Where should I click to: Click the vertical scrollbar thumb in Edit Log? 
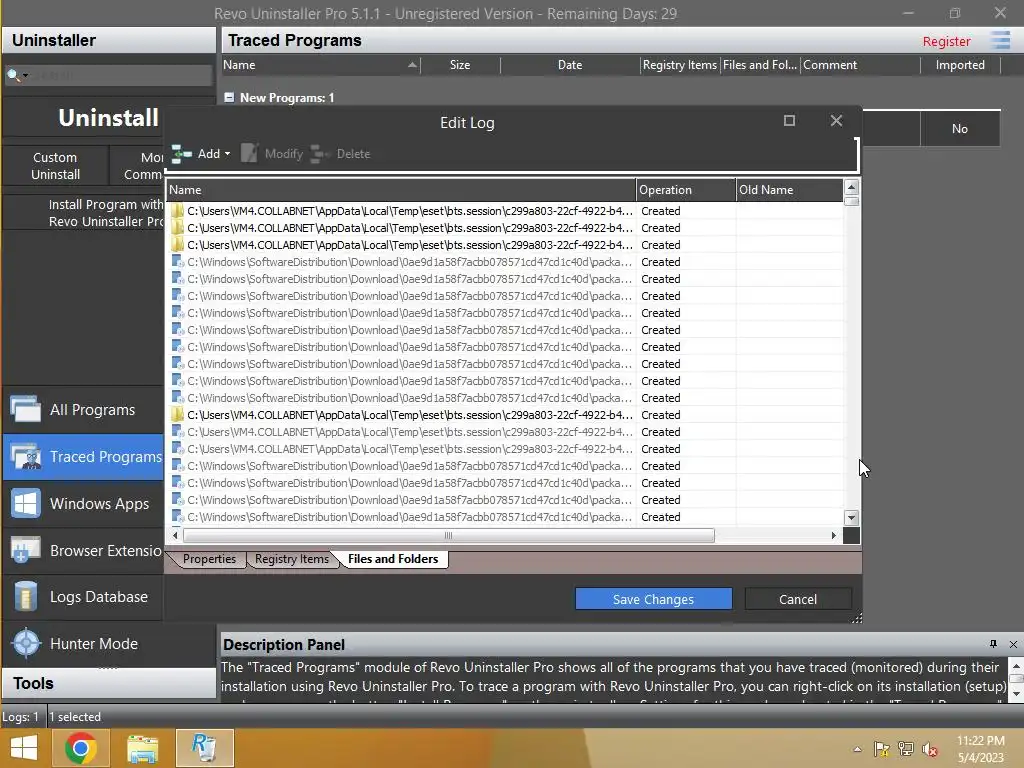851,201
